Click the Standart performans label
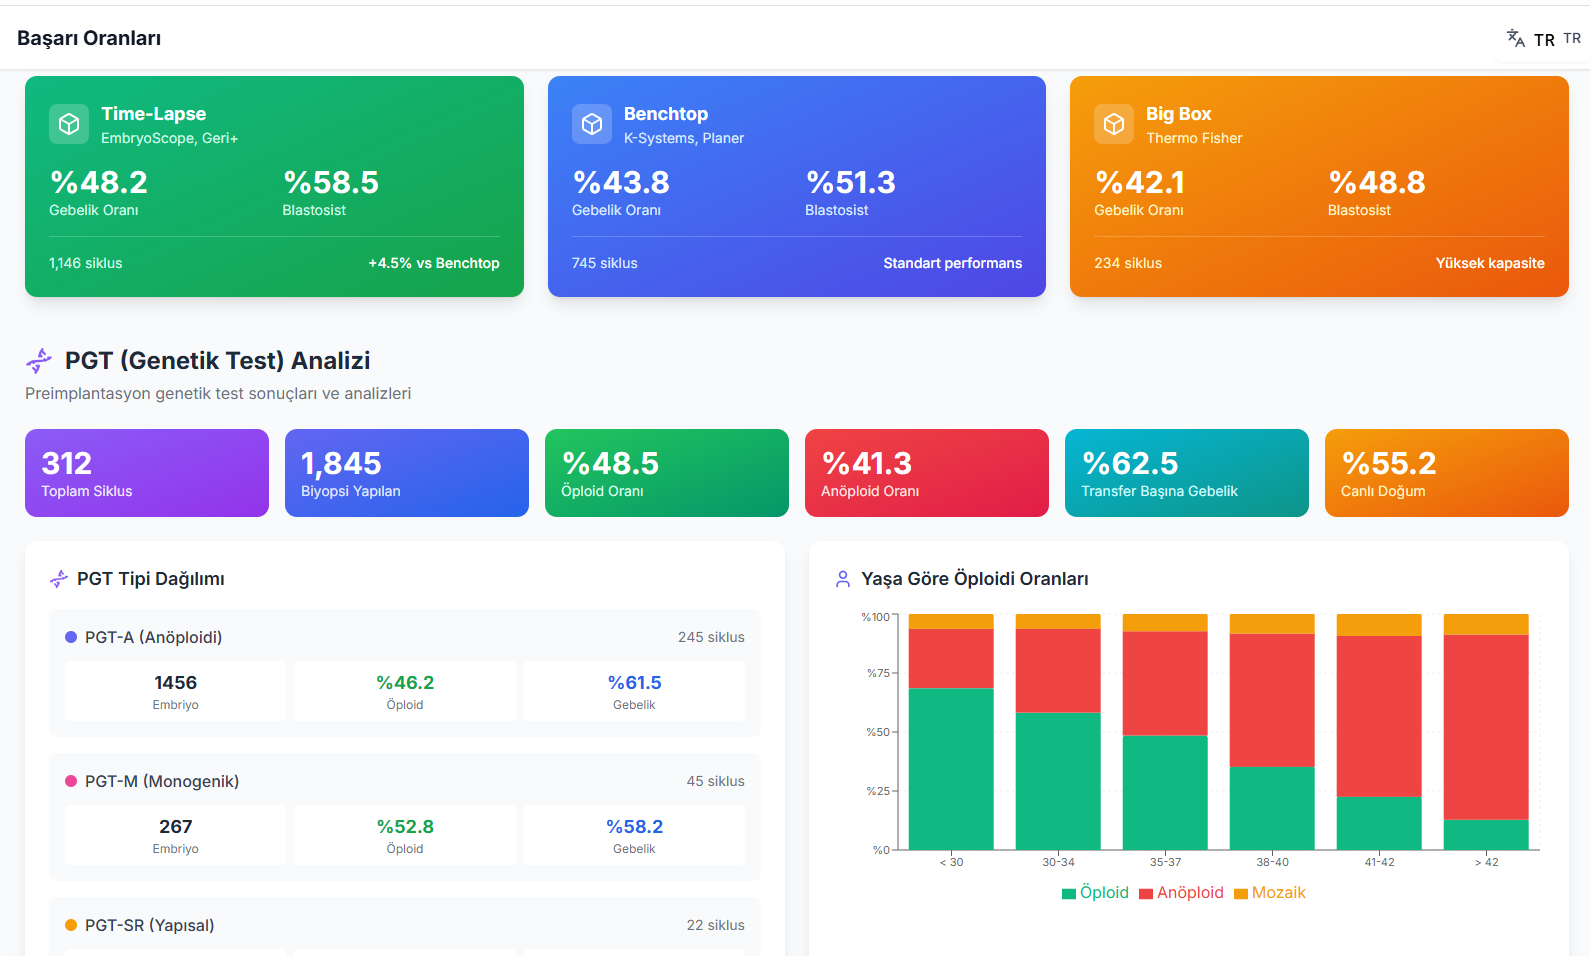 tap(953, 263)
